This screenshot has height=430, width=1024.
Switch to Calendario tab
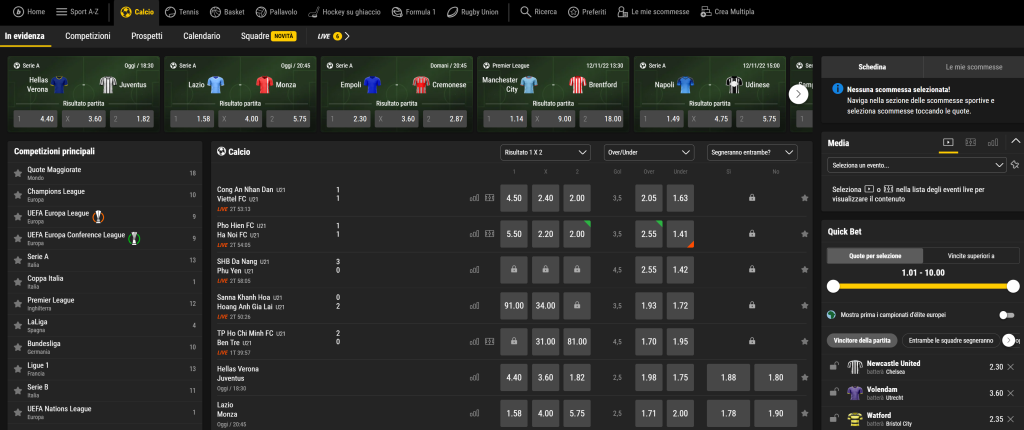[x=202, y=36]
